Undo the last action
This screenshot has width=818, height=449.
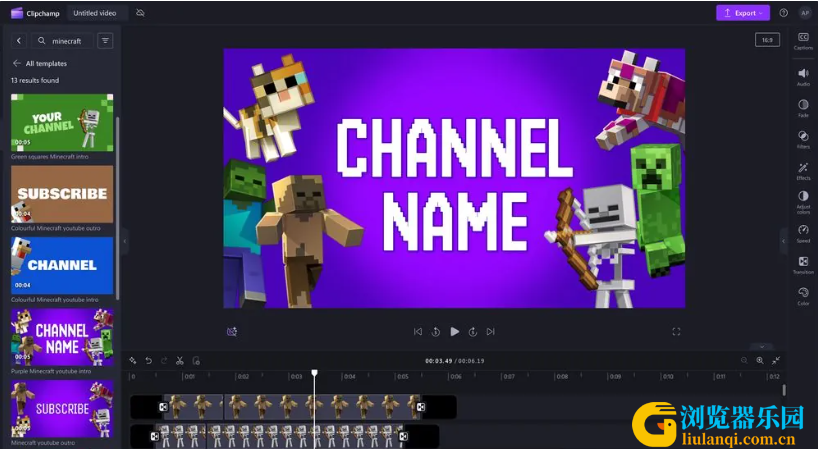(149, 360)
